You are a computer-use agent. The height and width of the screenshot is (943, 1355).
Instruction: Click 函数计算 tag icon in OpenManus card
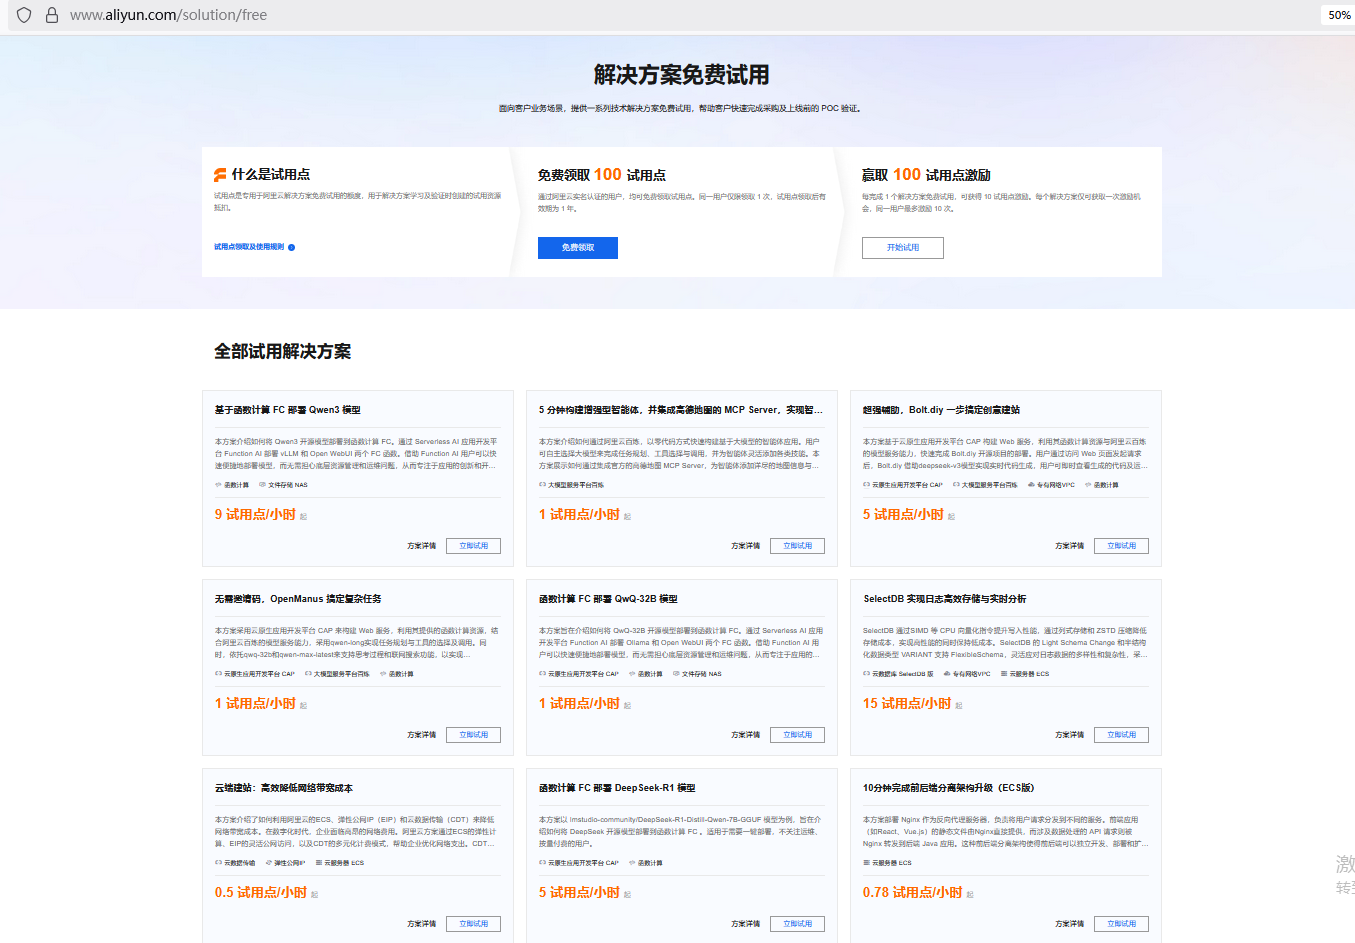point(383,674)
